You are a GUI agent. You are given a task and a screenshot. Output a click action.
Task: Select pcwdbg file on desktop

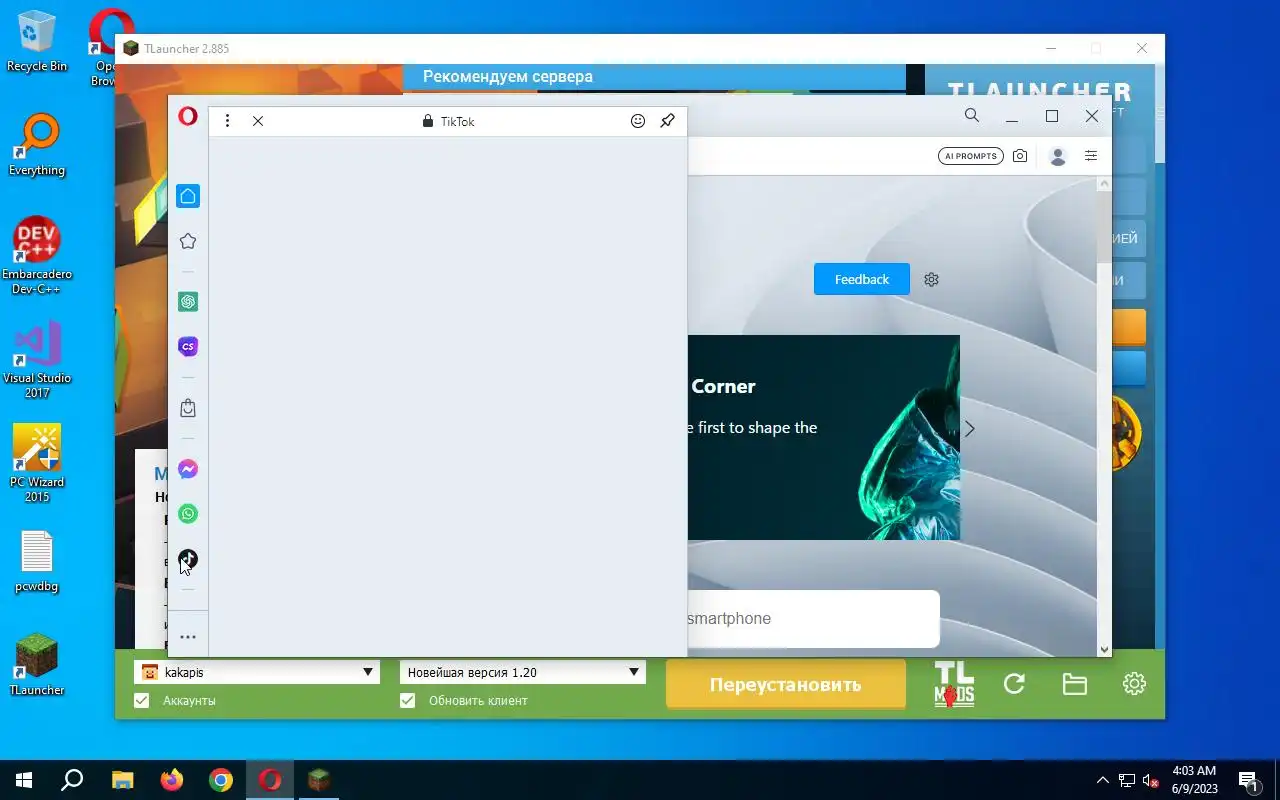point(37,561)
